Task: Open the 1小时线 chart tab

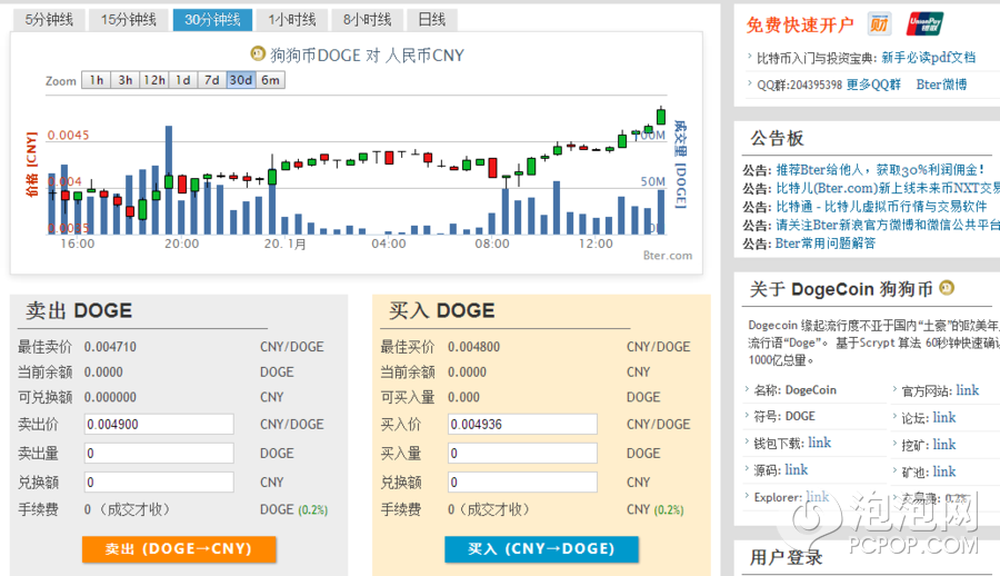Action: coord(292,20)
